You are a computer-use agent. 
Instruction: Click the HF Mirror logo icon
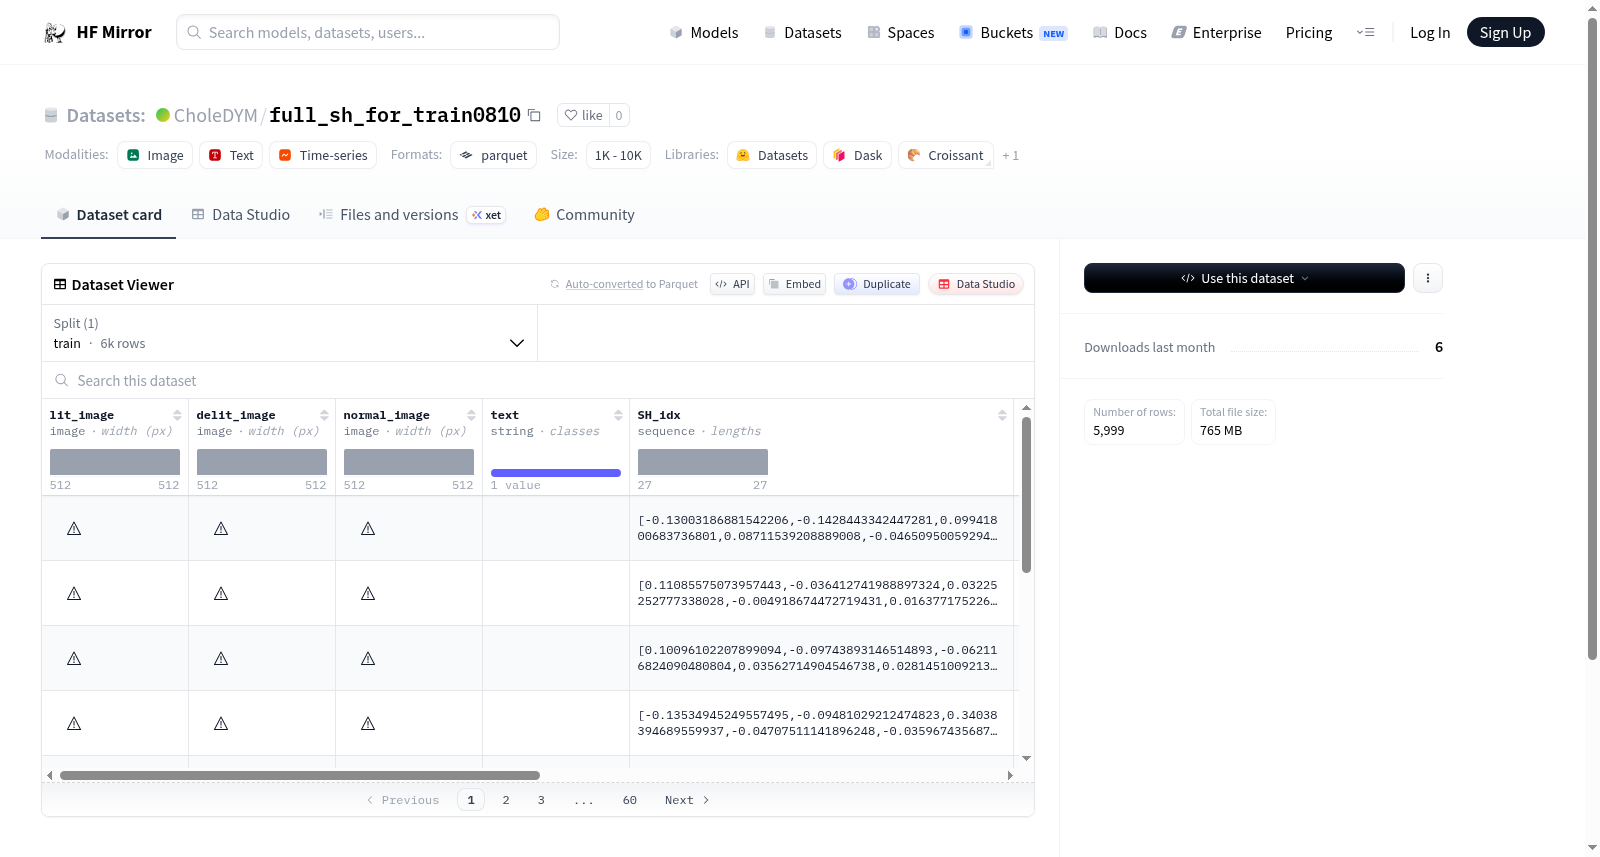pyautogui.click(x=55, y=33)
